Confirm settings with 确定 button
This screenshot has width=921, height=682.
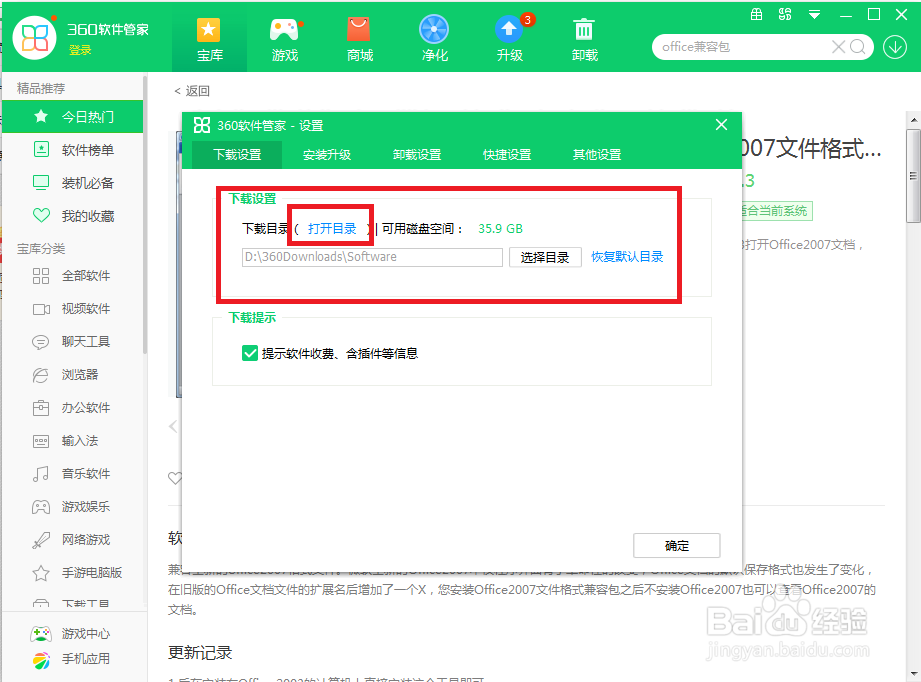click(677, 546)
